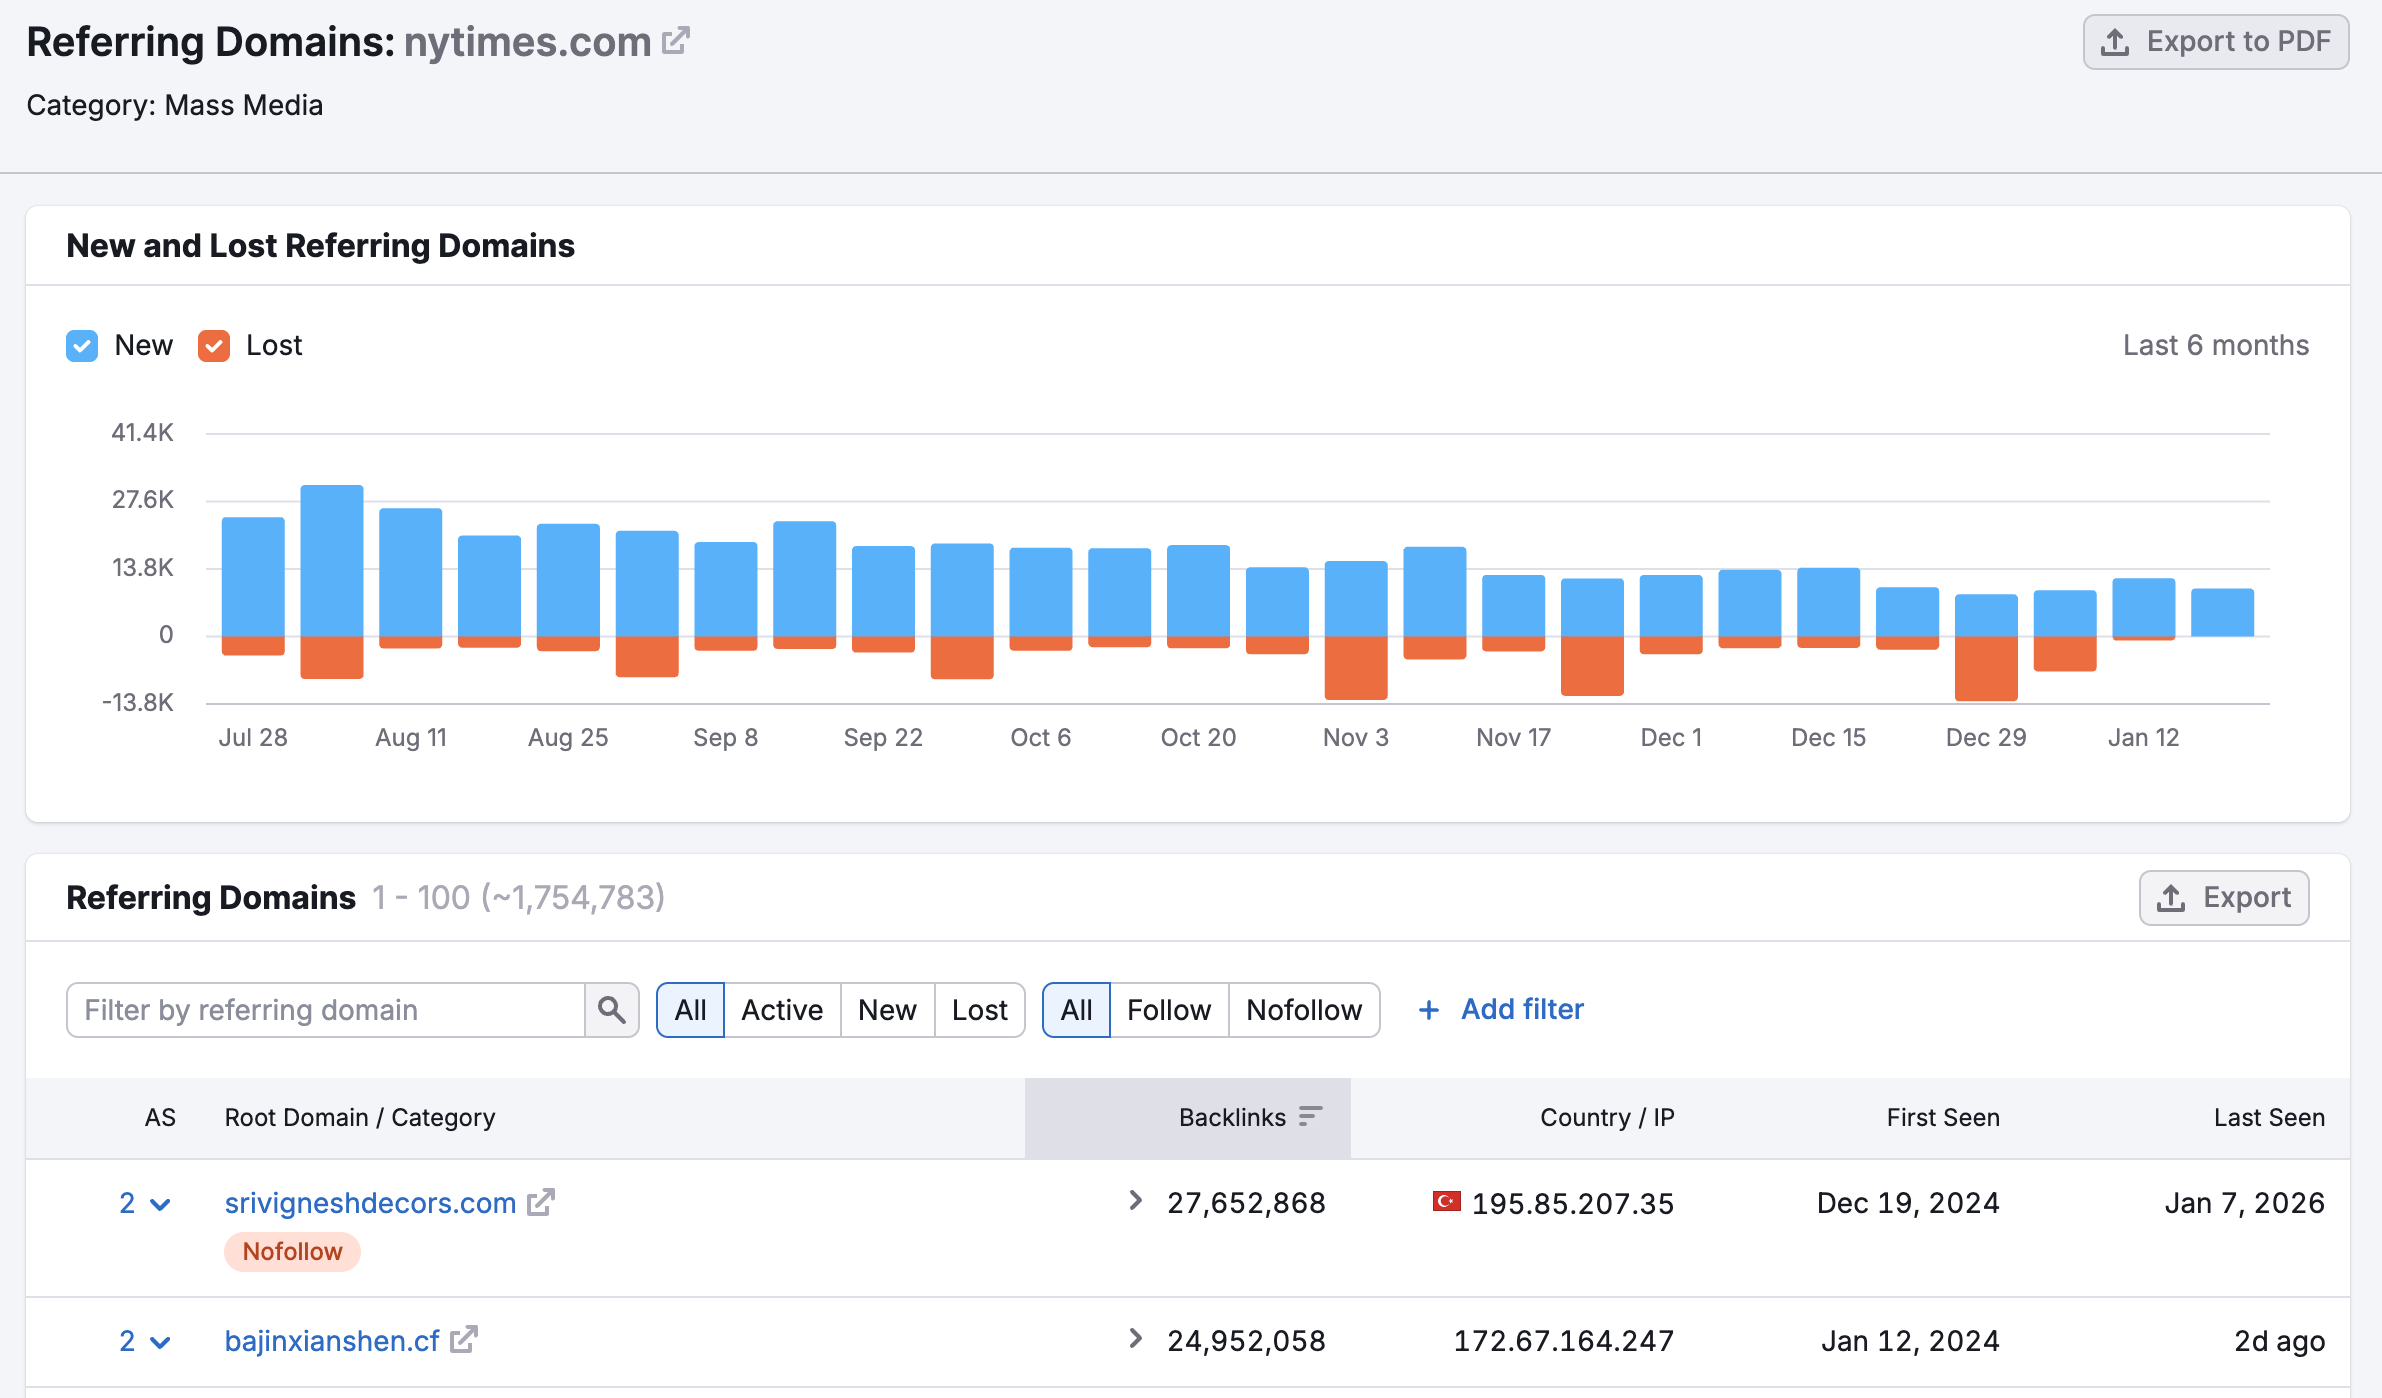
Task: Uncheck the New checkbox above the chart
Action: (x=81, y=345)
